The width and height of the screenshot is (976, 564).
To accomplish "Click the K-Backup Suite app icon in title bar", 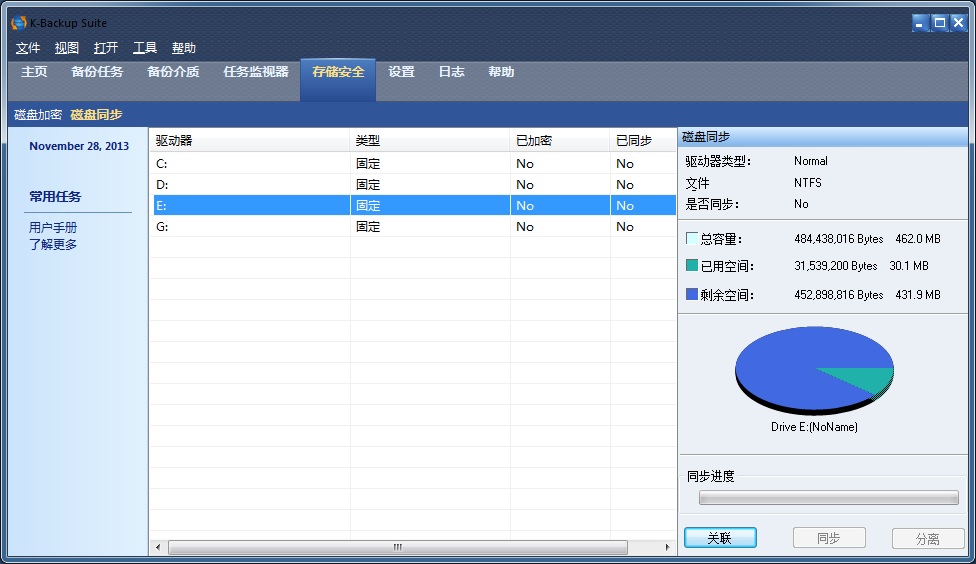I will (19, 23).
